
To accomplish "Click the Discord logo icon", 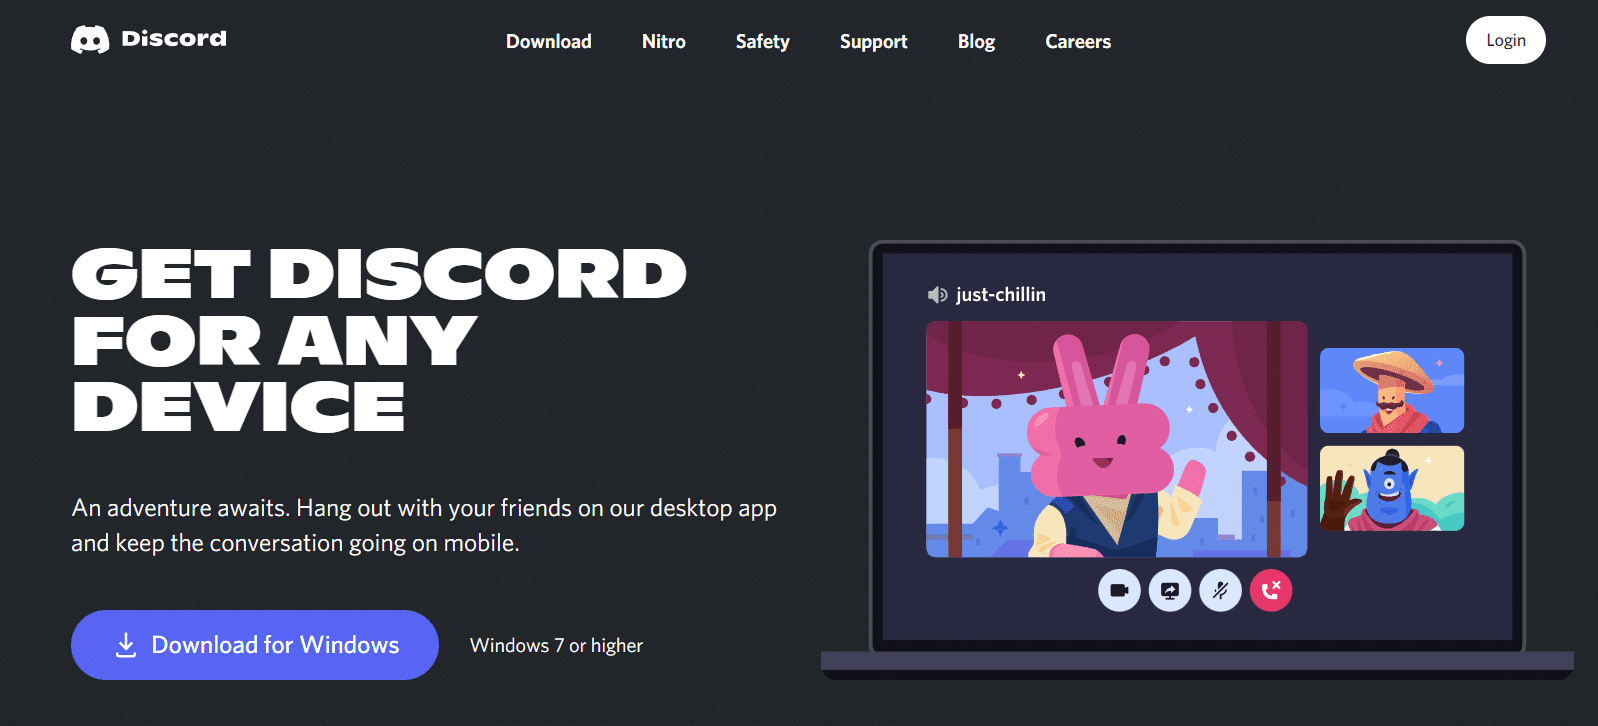I will click(90, 40).
